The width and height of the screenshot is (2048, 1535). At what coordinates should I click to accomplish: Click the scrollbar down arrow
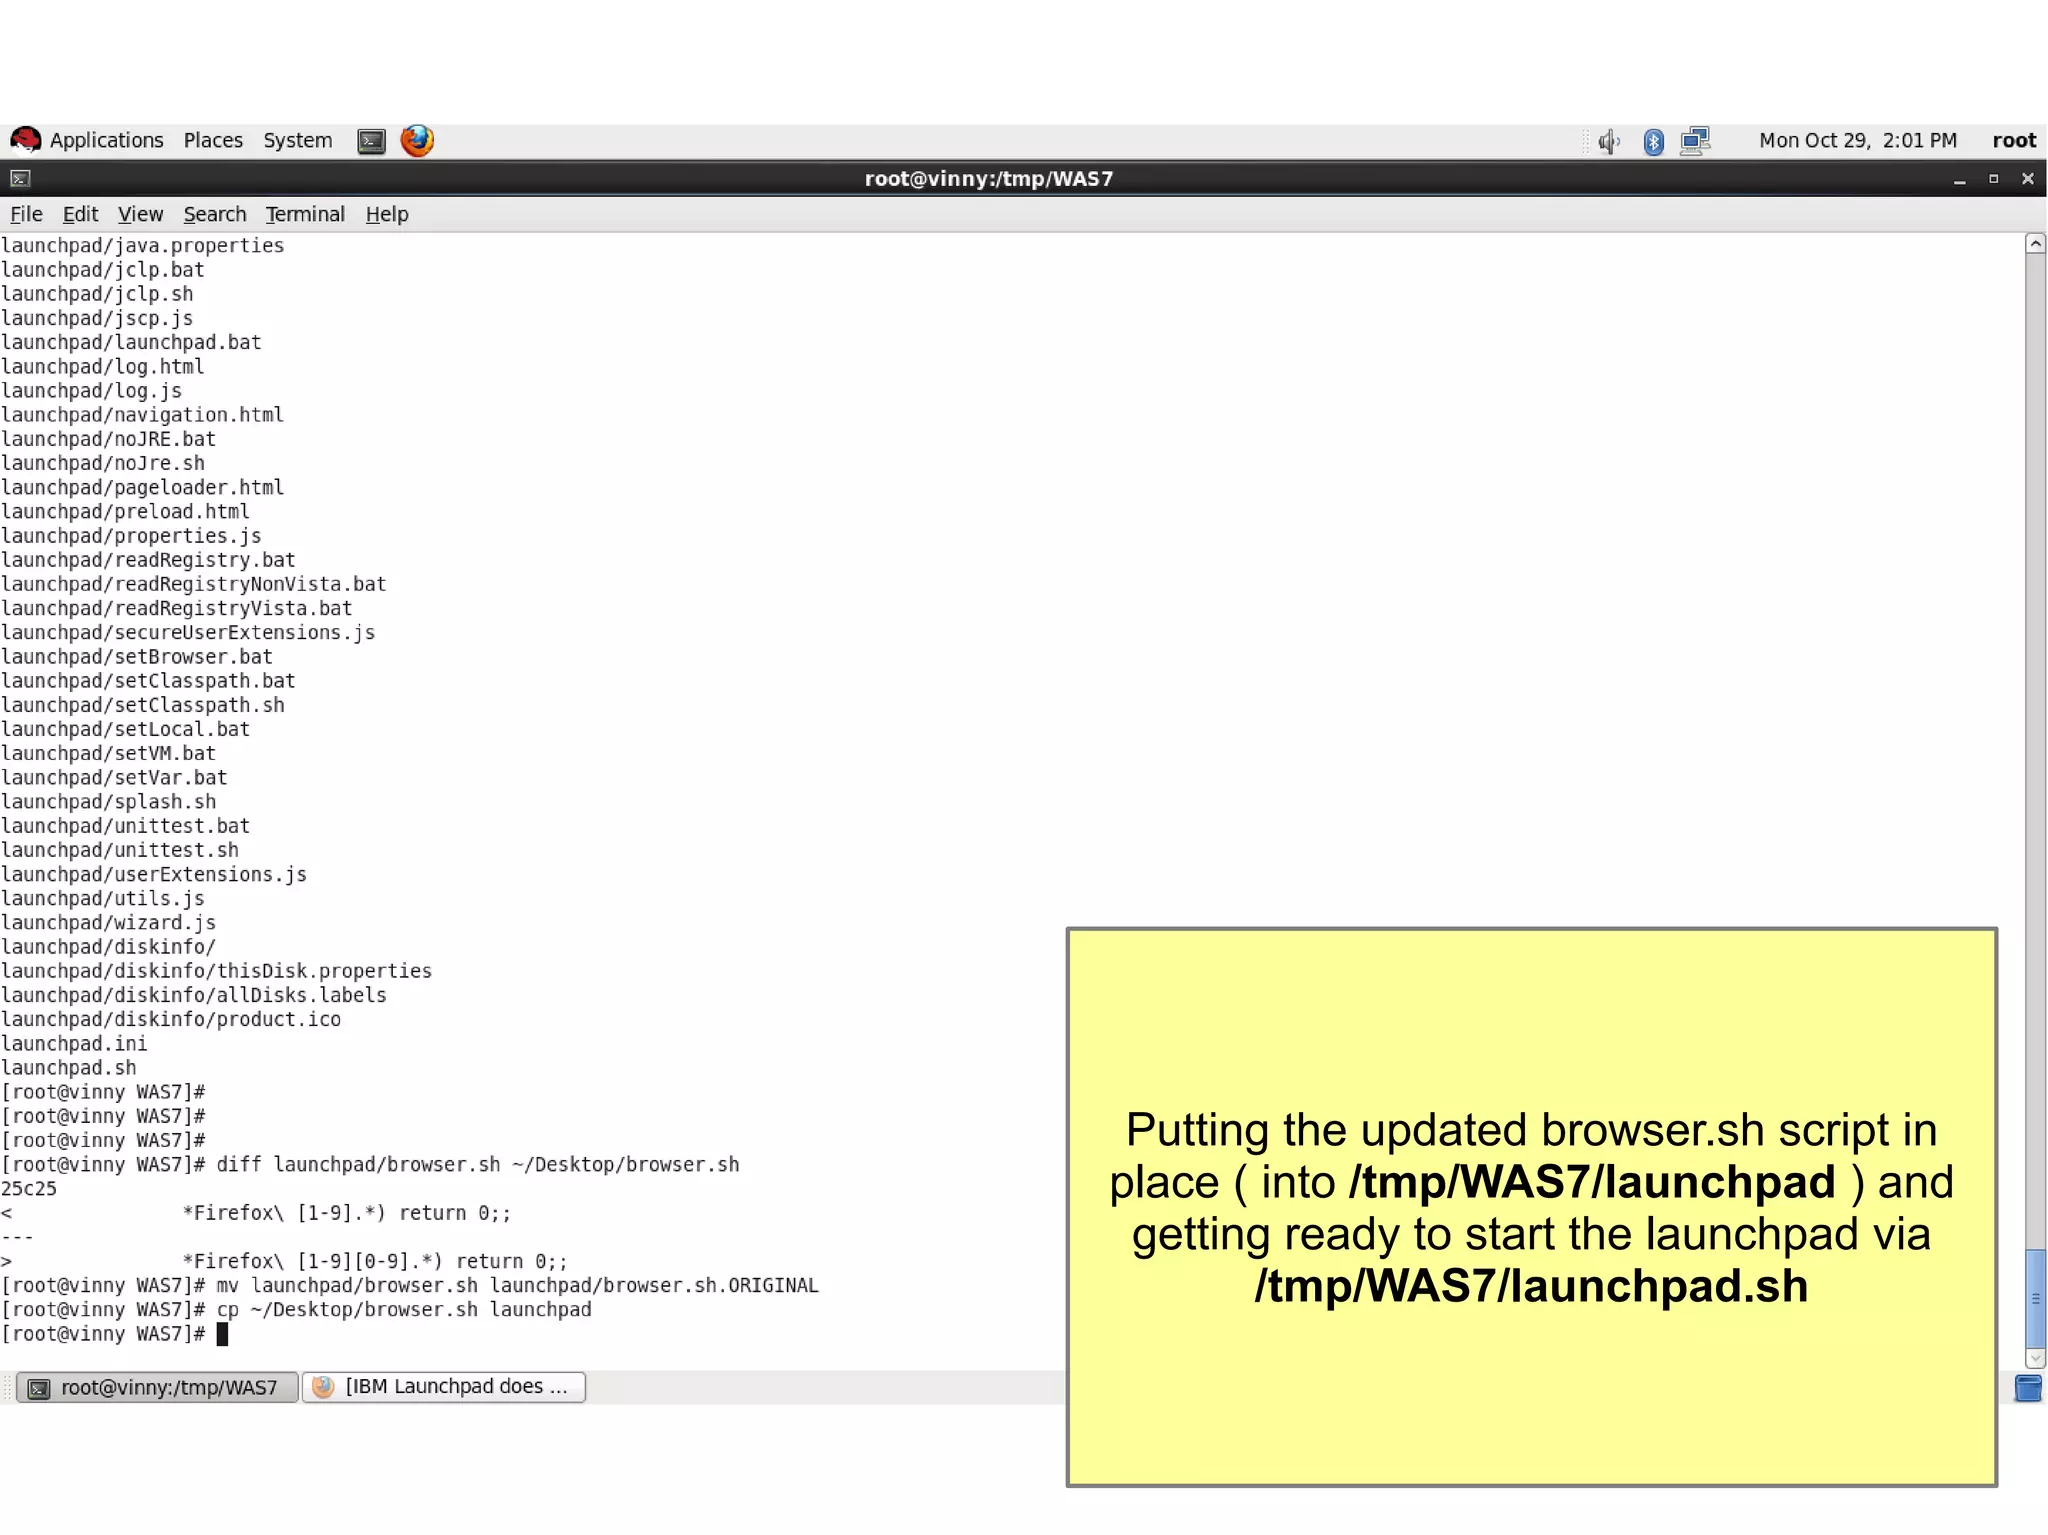(2035, 1359)
